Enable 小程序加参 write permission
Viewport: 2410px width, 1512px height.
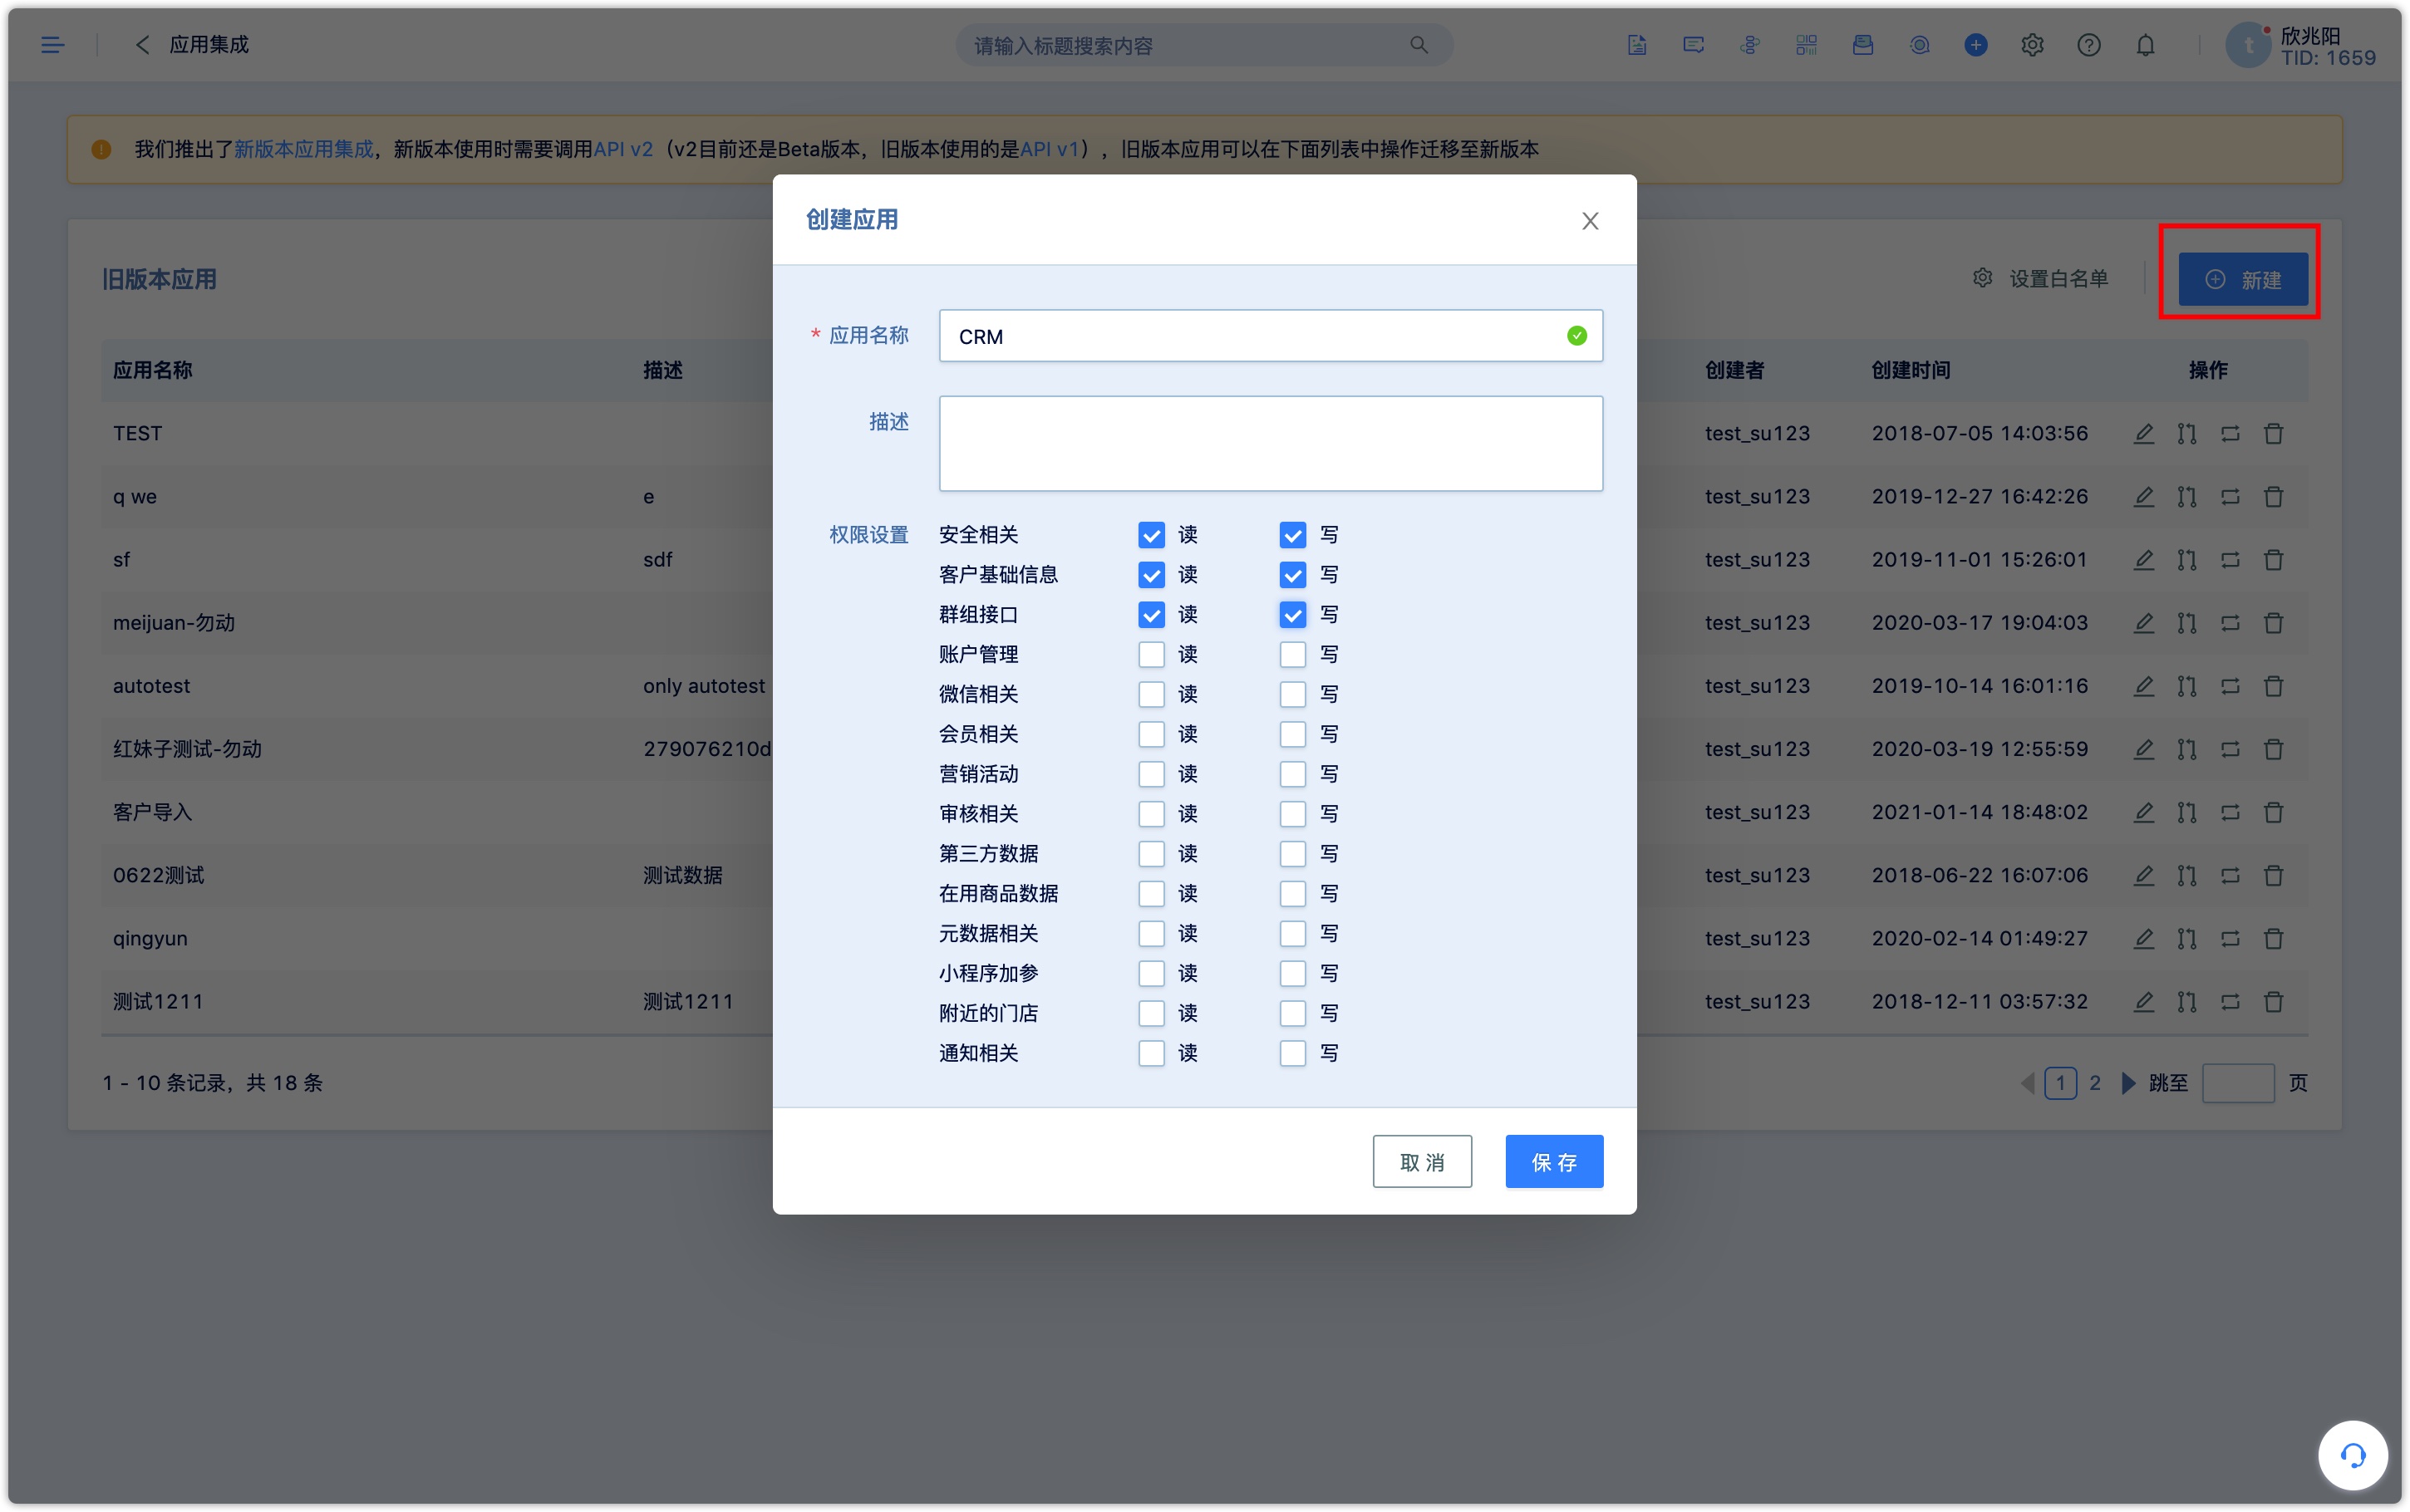point(1292,973)
